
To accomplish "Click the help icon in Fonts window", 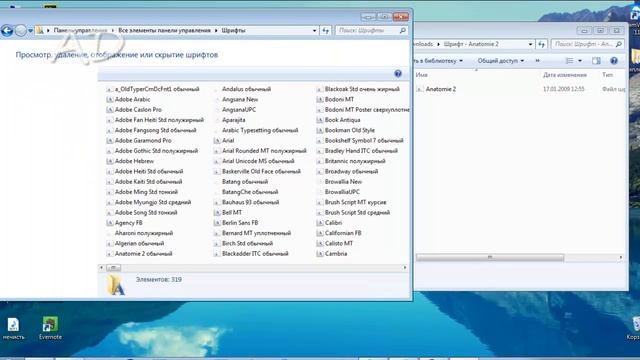I will click(398, 73).
